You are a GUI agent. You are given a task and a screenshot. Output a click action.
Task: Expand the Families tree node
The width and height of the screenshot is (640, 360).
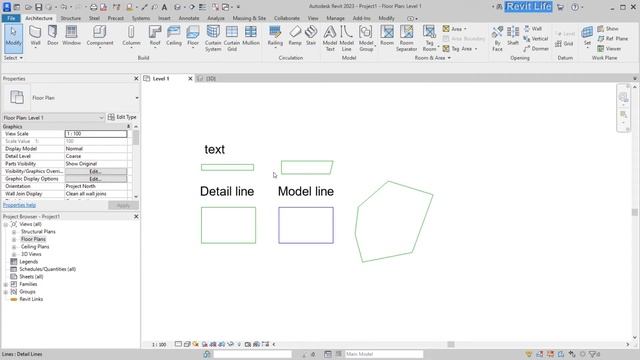point(6,284)
